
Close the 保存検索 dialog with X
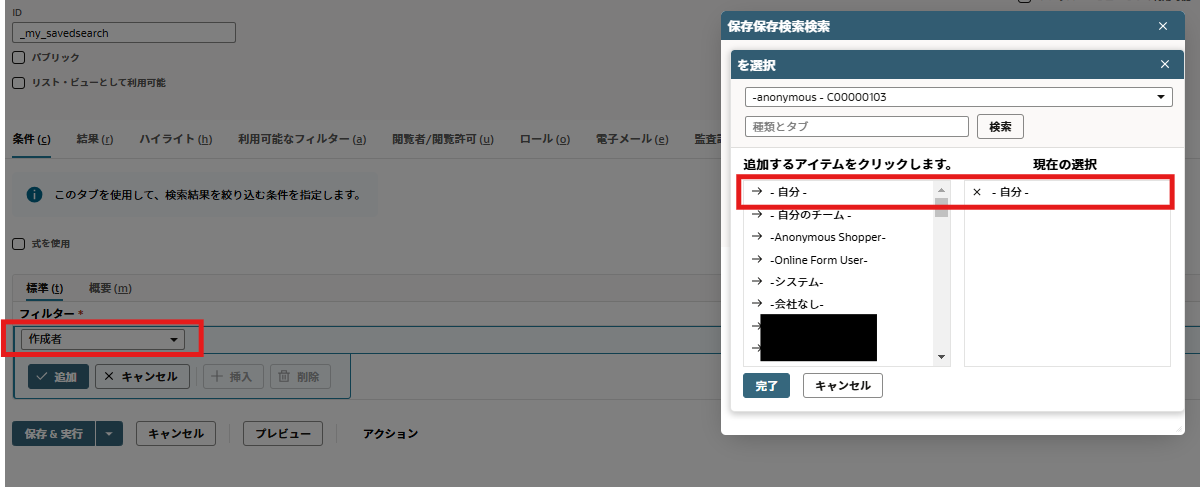click(x=1163, y=27)
